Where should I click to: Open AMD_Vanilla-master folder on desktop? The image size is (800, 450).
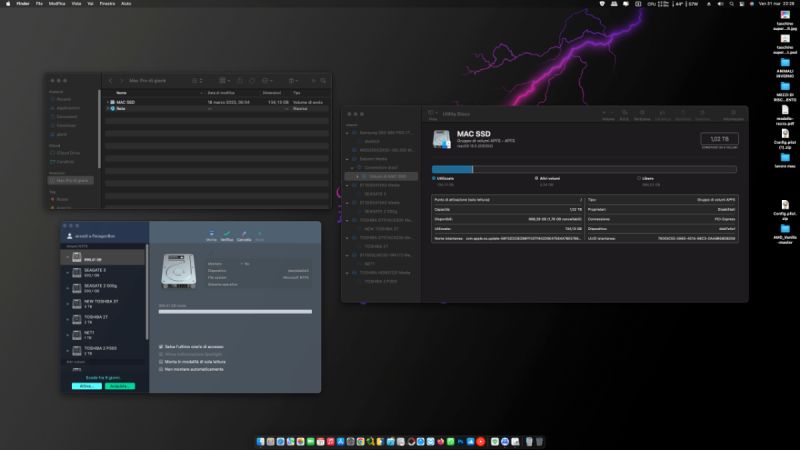pos(785,234)
